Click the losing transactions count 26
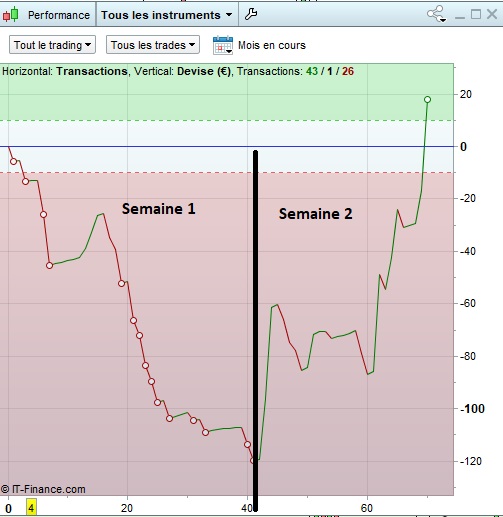This screenshot has height=517, width=503. click(x=348, y=71)
